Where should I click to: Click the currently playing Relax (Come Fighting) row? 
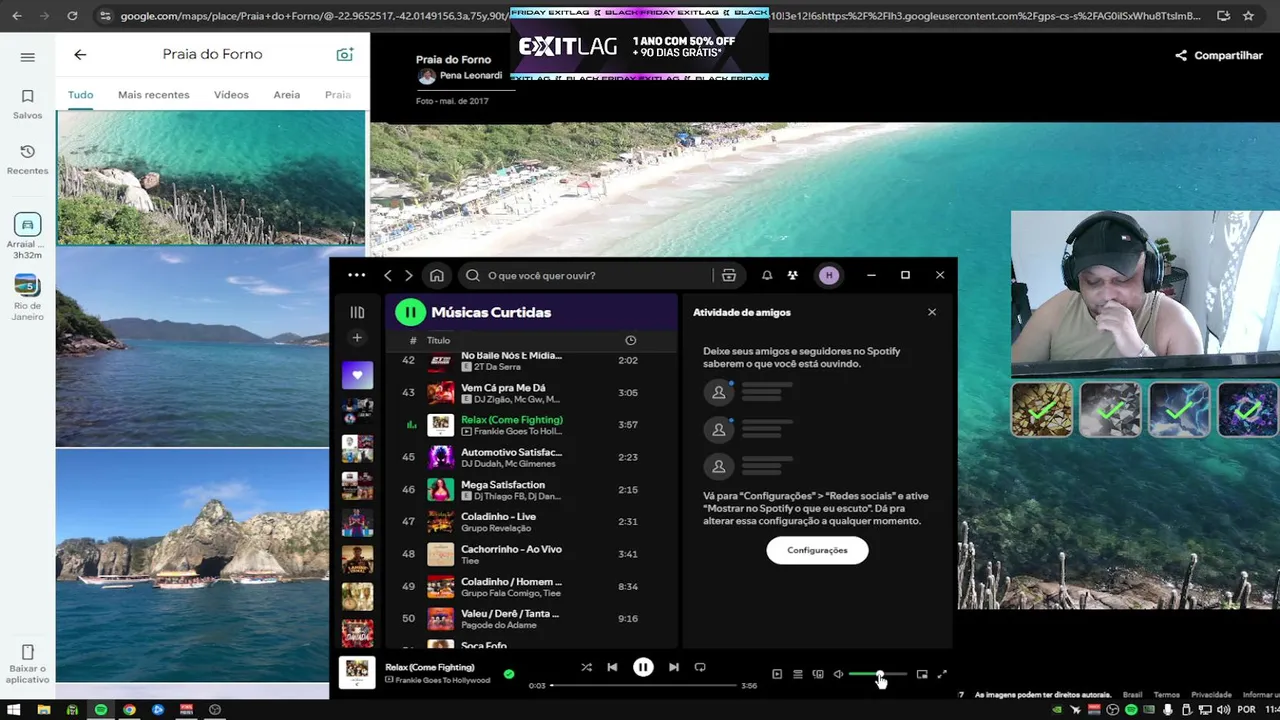pyautogui.click(x=532, y=425)
